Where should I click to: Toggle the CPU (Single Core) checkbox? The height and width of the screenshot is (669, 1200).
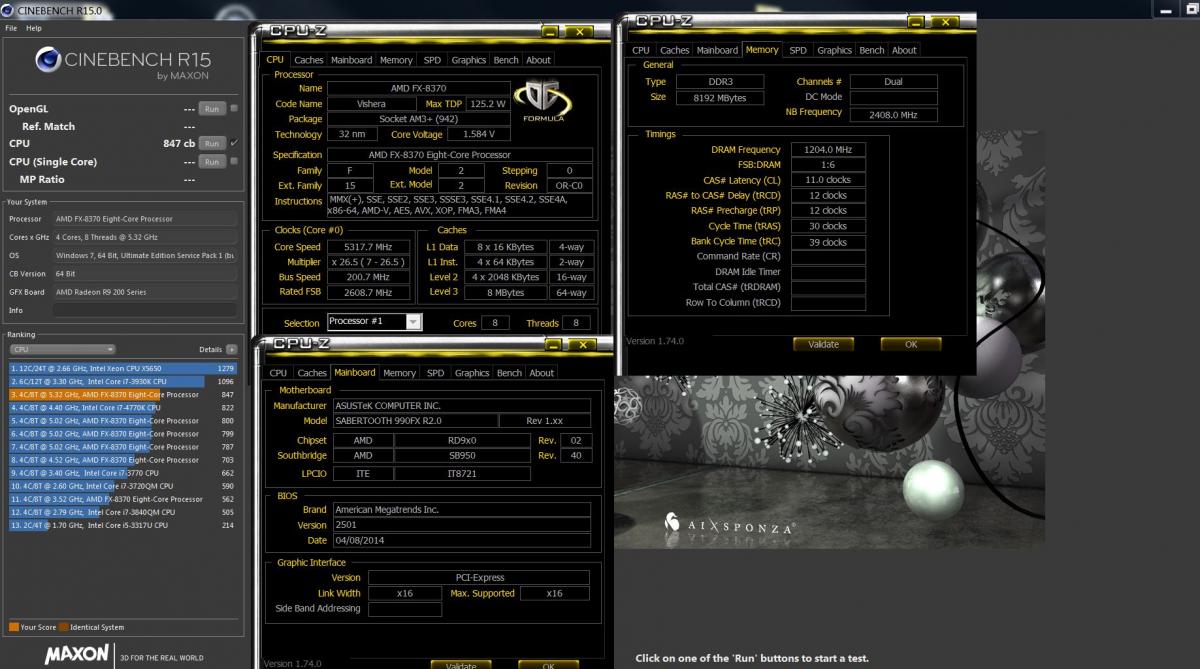[234, 161]
